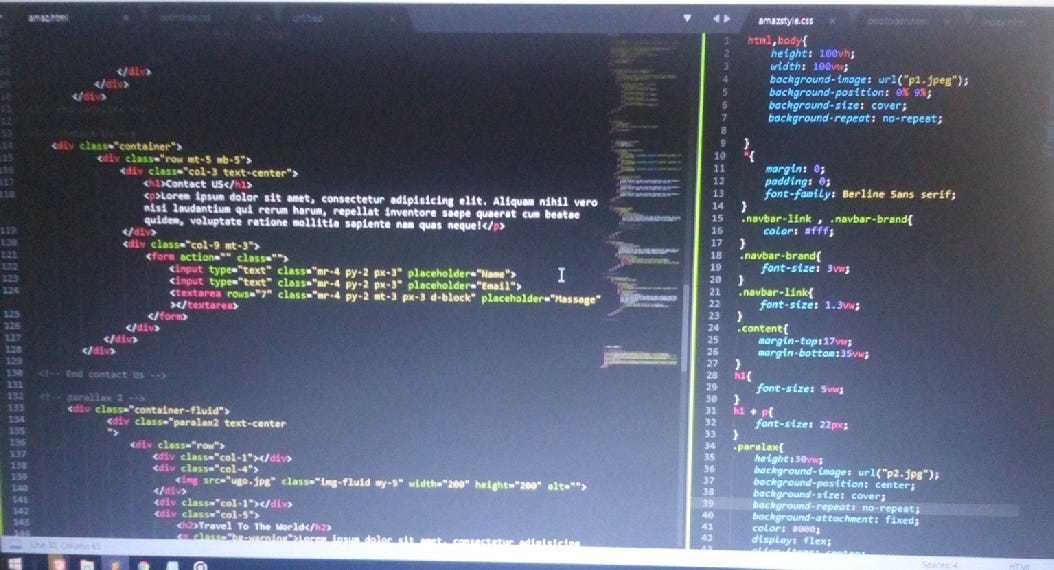Click the h1 + p selector line

754,411
